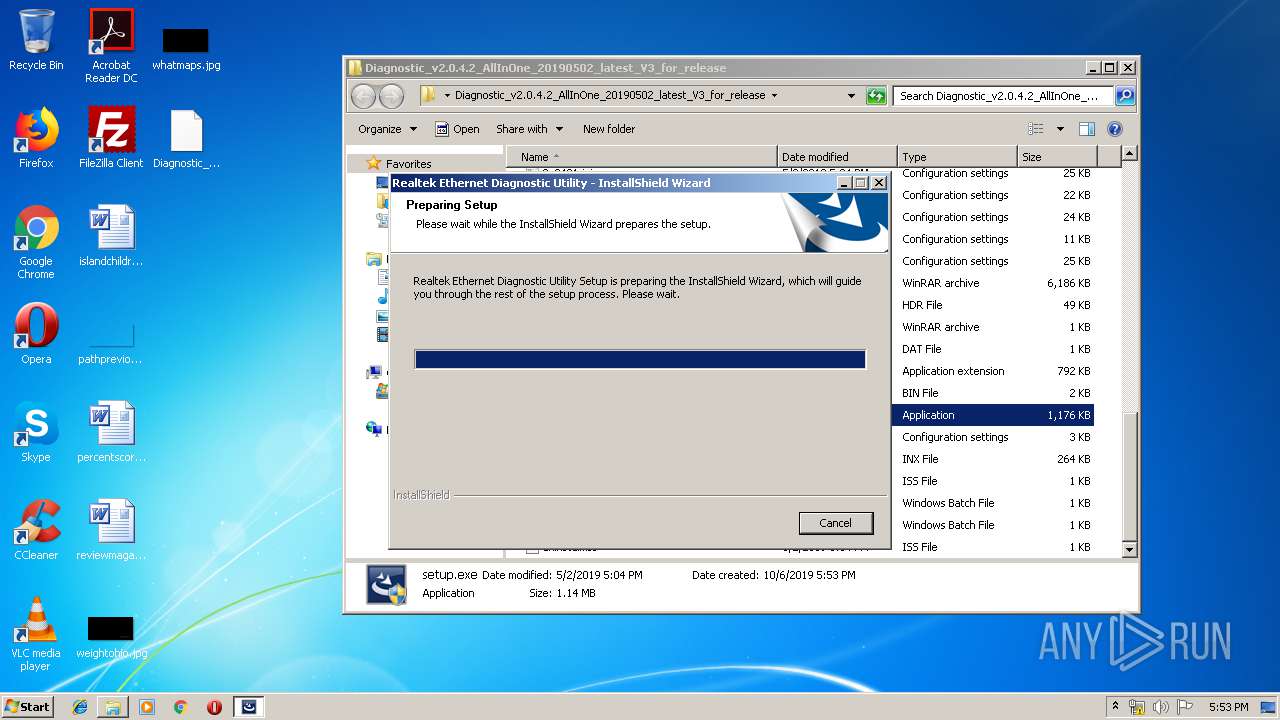Open Acrobat Reader DC shortcut

(x=111, y=46)
